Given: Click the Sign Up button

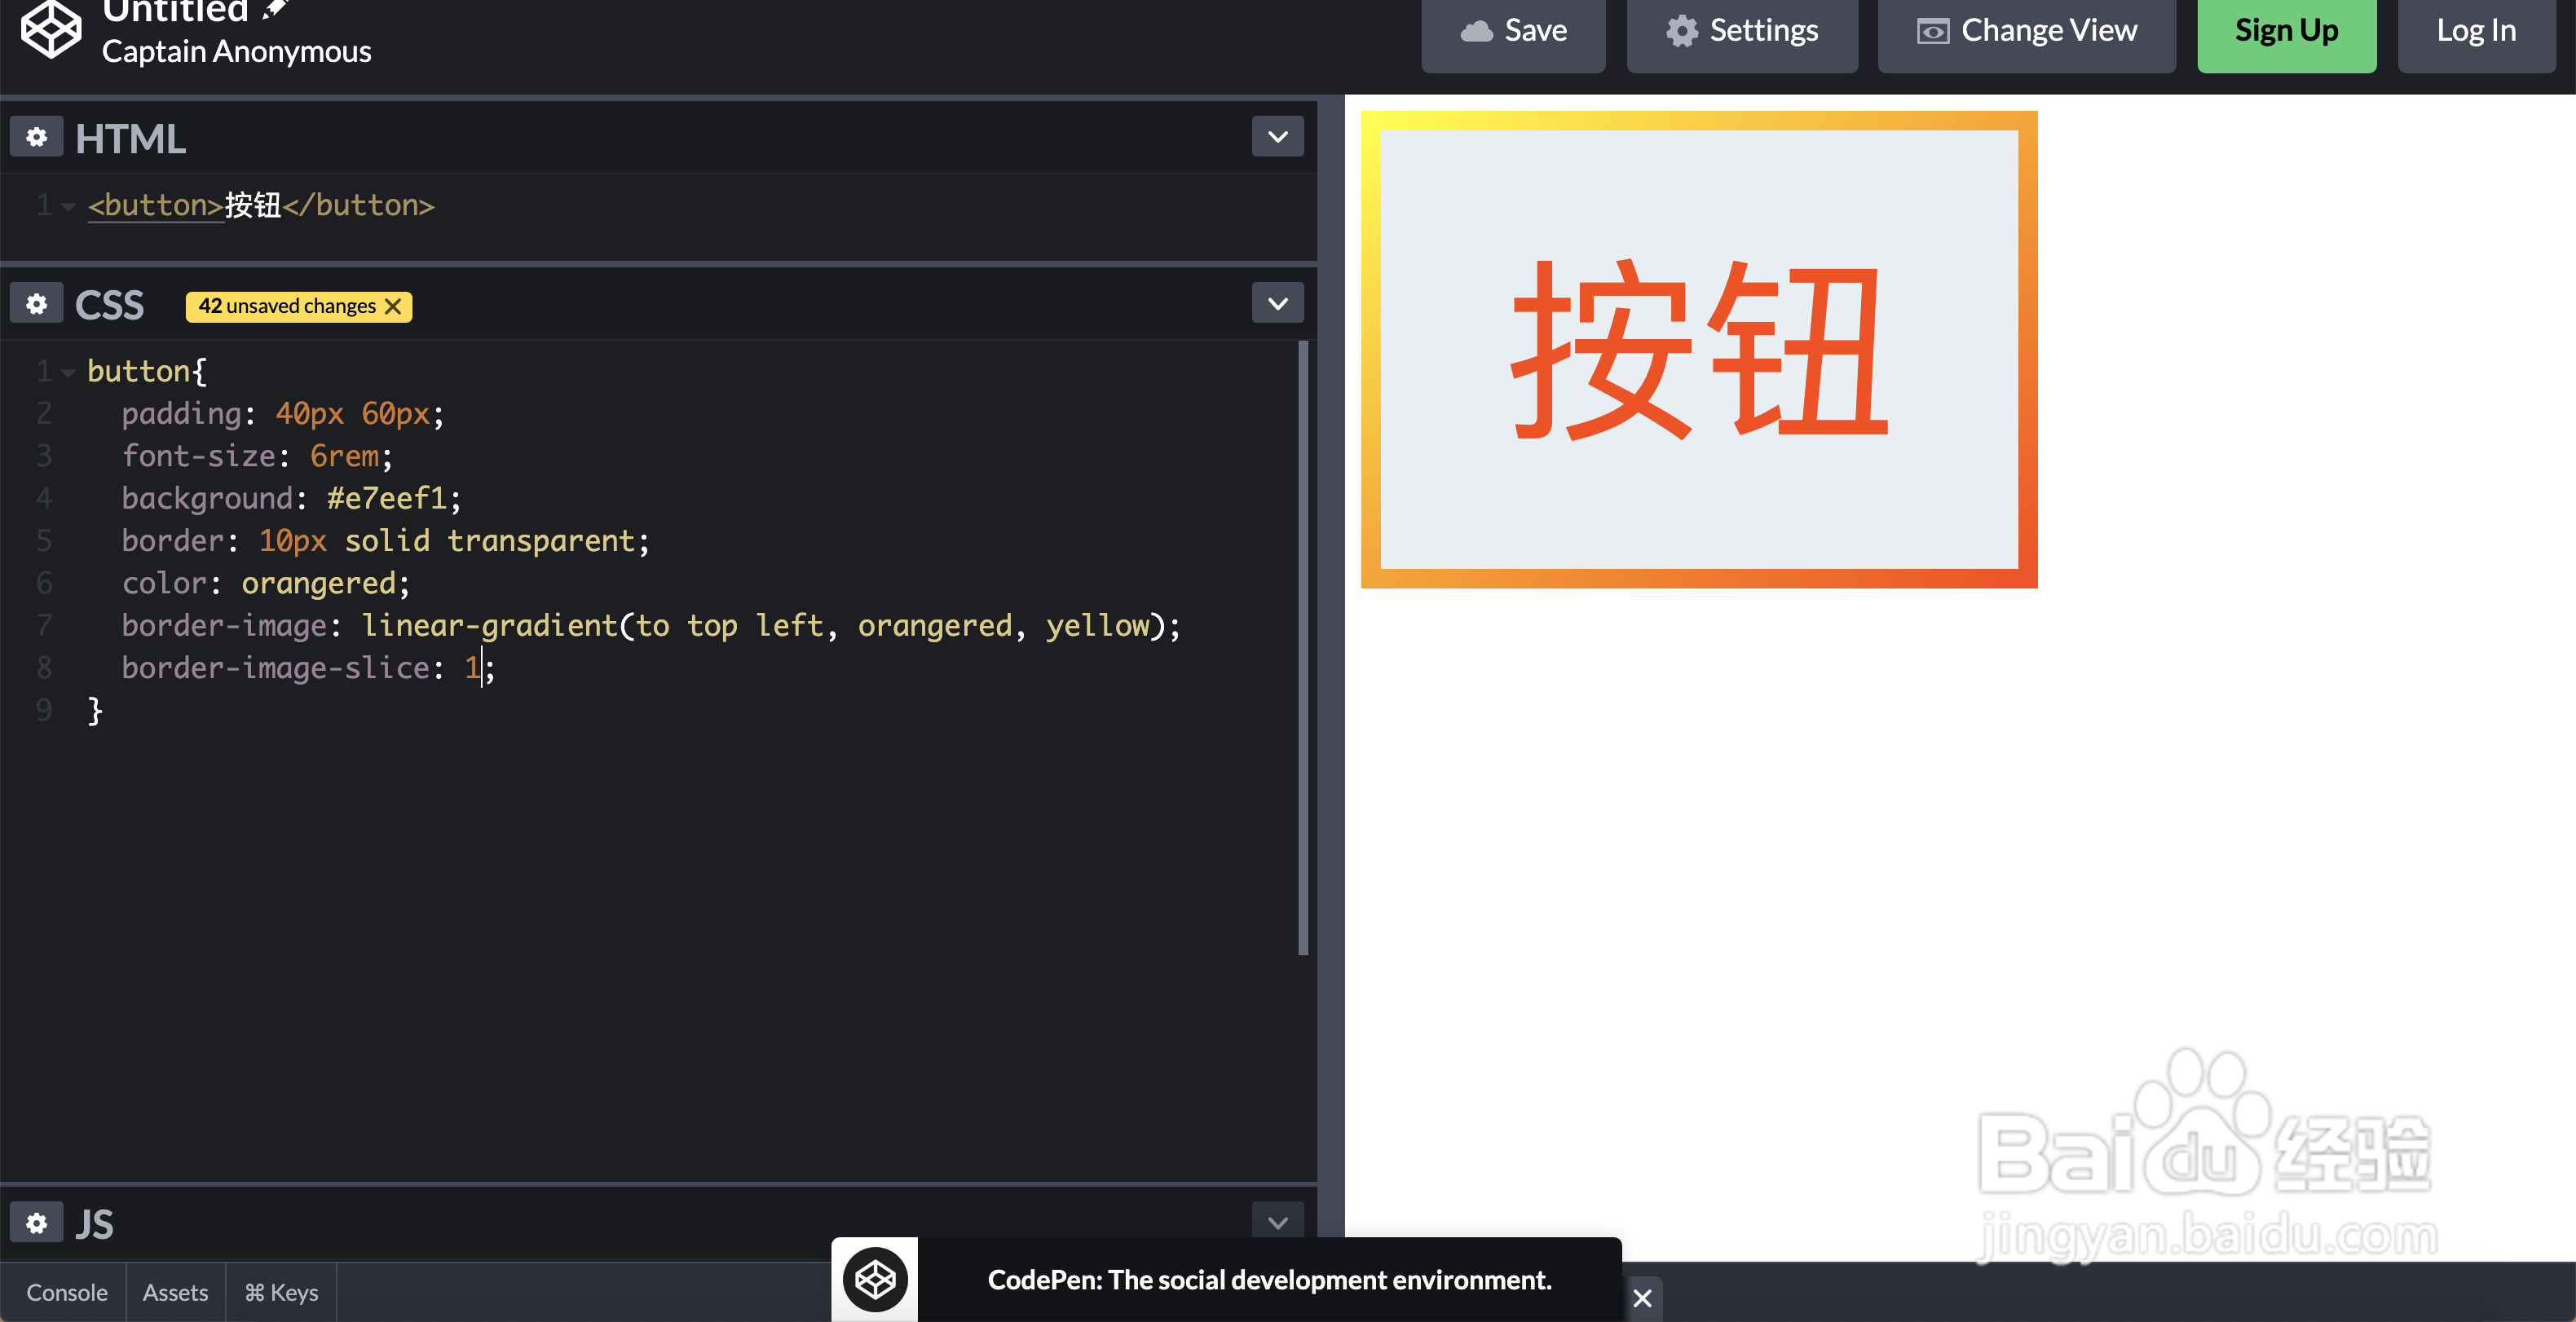Looking at the screenshot, I should click(x=2286, y=29).
